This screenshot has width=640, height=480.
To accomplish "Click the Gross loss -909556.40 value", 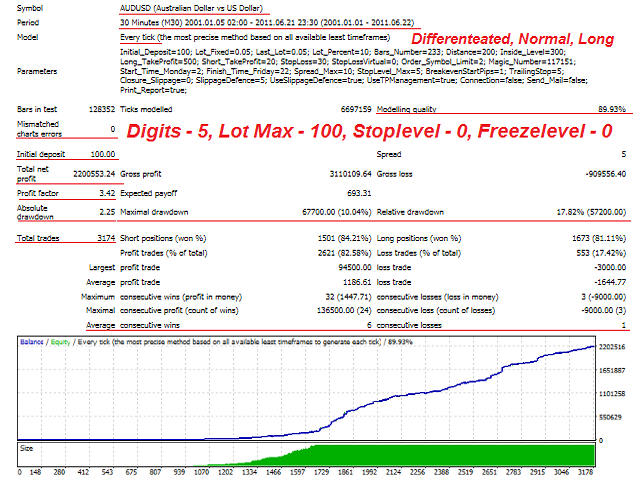I will coord(606,174).
